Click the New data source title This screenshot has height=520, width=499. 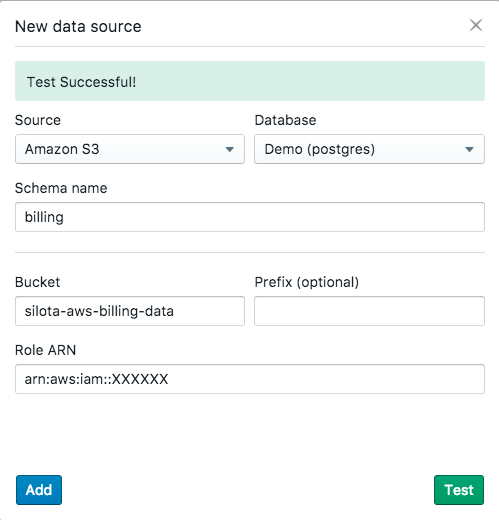click(x=78, y=26)
